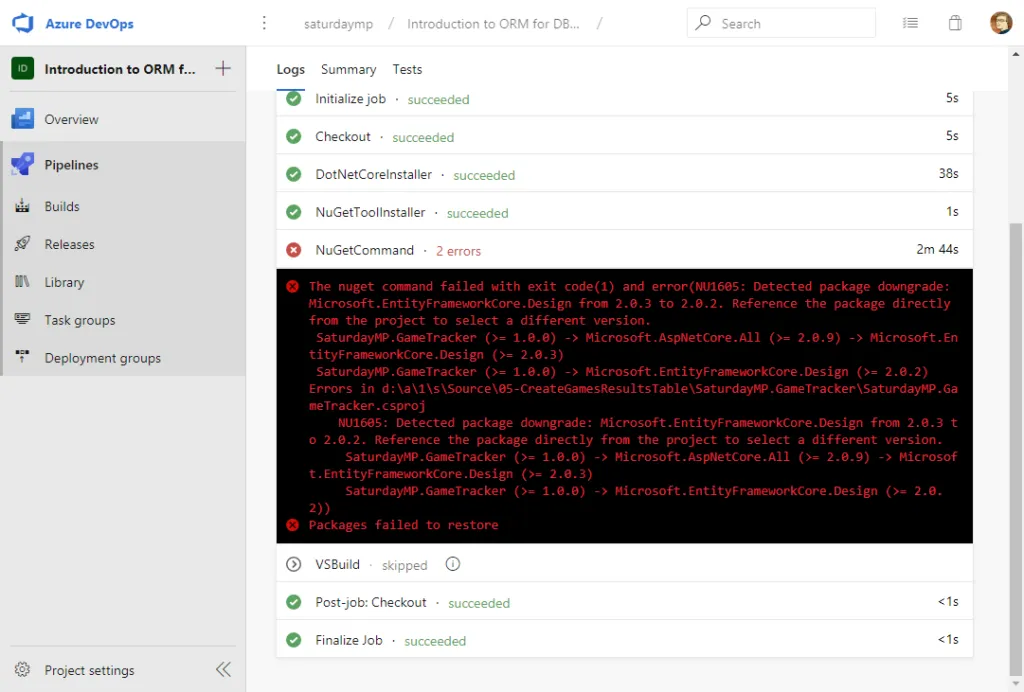Viewport: 1024px width, 692px height.
Task: Click the 2m 44s duration of NuGetCommand
Action: 937,249
